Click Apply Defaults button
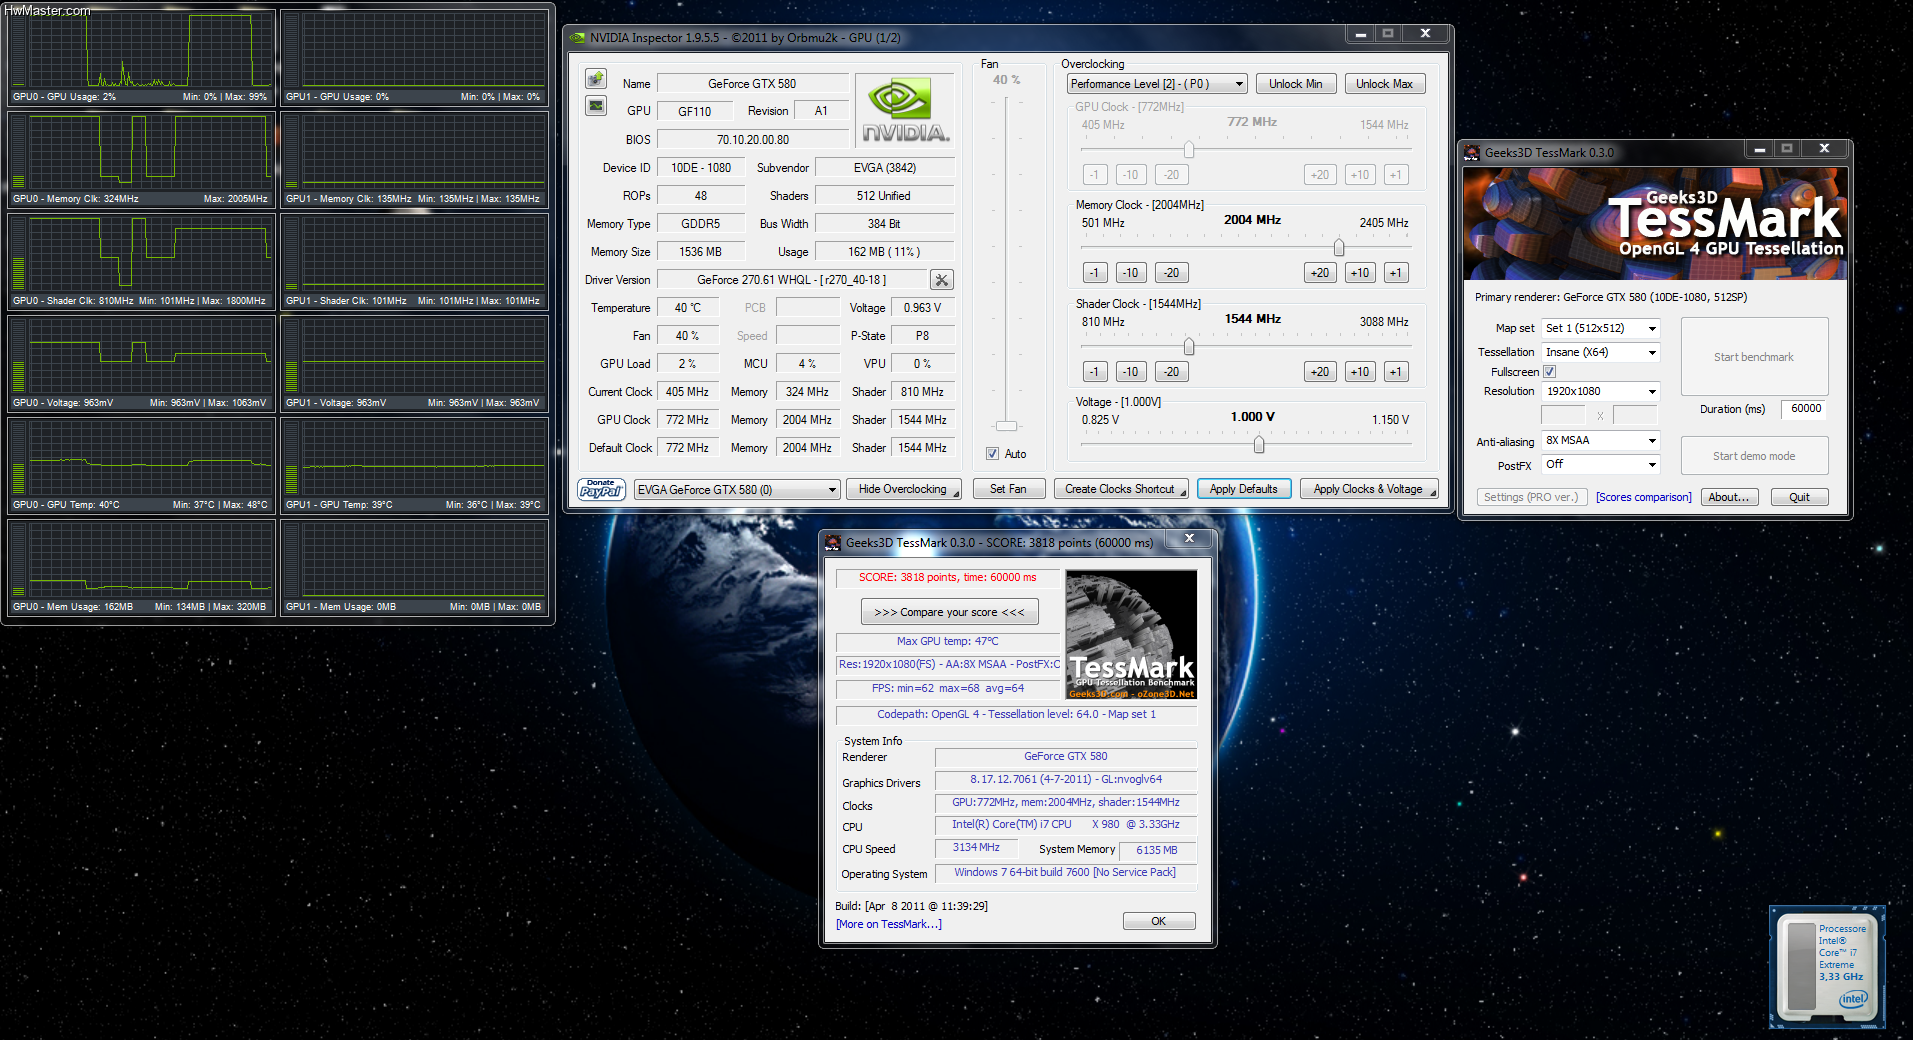The height and width of the screenshot is (1040, 1913). (x=1244, y=489)
